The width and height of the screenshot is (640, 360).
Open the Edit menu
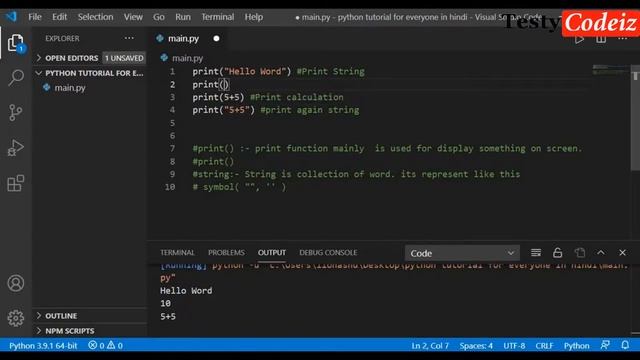tap(59, 17)
